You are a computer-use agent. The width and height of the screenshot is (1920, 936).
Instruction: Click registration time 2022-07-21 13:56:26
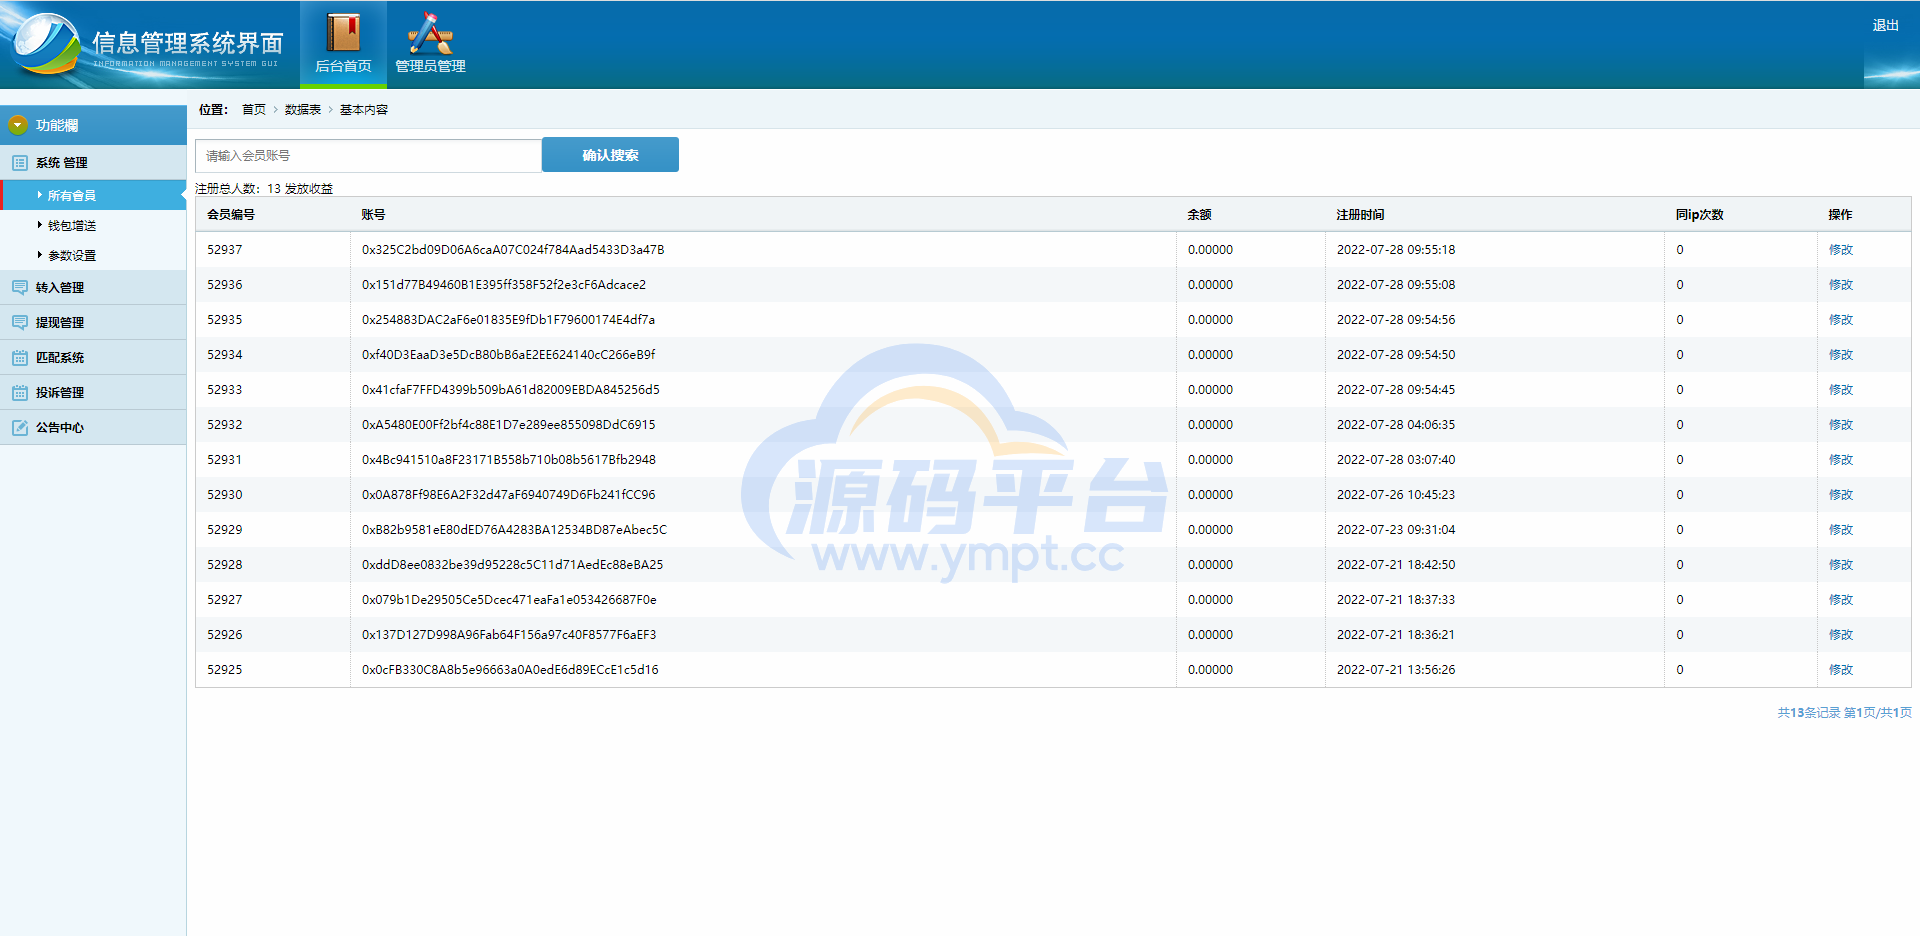(1396, 670)
